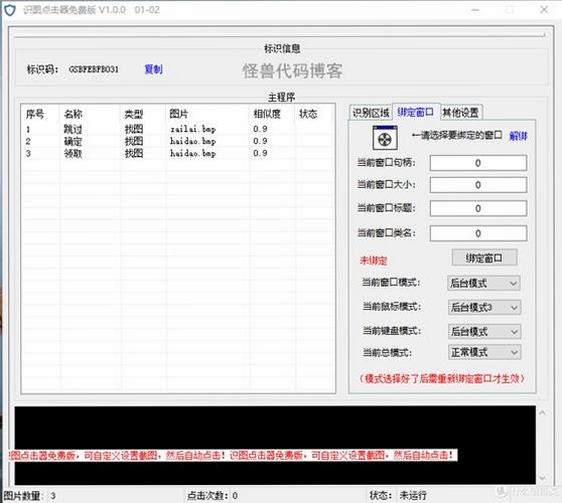562x503 pixels.
Task: Click haidao.bmp in the 确定 row
Action: [193, 141]
